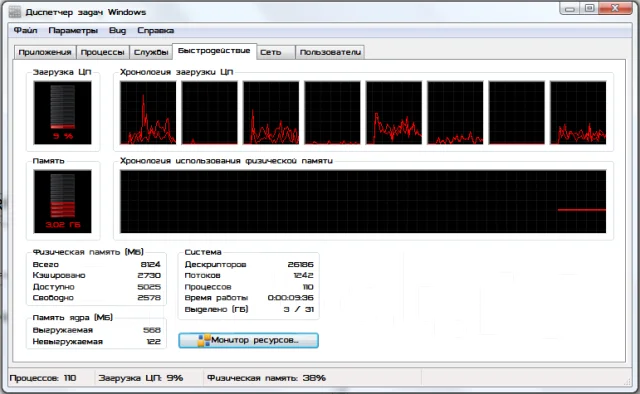The width and height of the screenshot is (640, 394).
Task: Click the Загрузка ЦП percentage gauge
Action: point(62,113)
